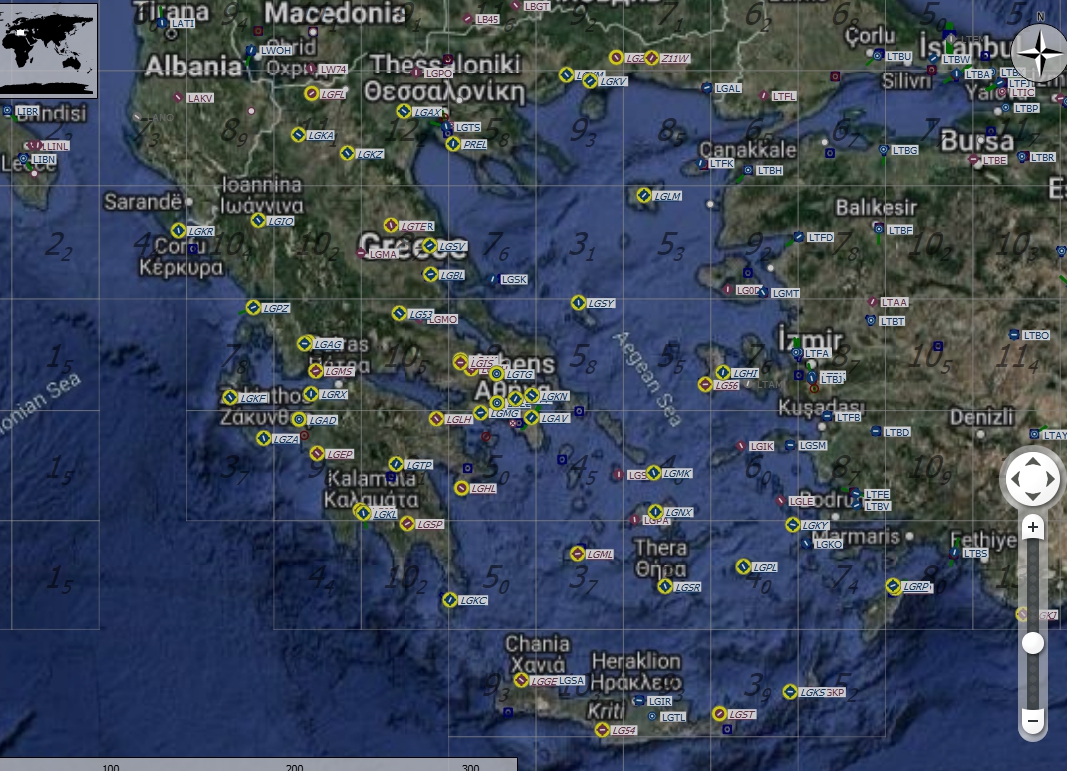
Task: Click the LGKC airport marker on Kythira
Action: (450, 600)
